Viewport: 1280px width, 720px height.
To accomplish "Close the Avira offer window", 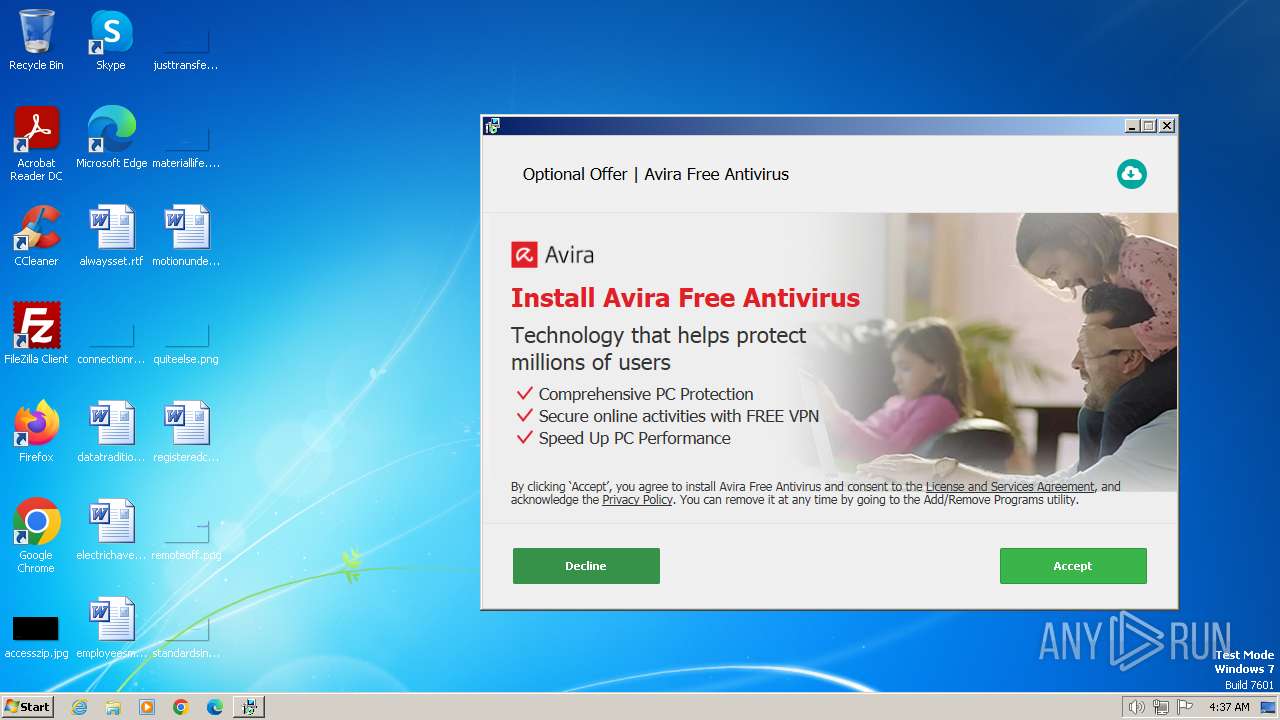I will point(1167,126).
